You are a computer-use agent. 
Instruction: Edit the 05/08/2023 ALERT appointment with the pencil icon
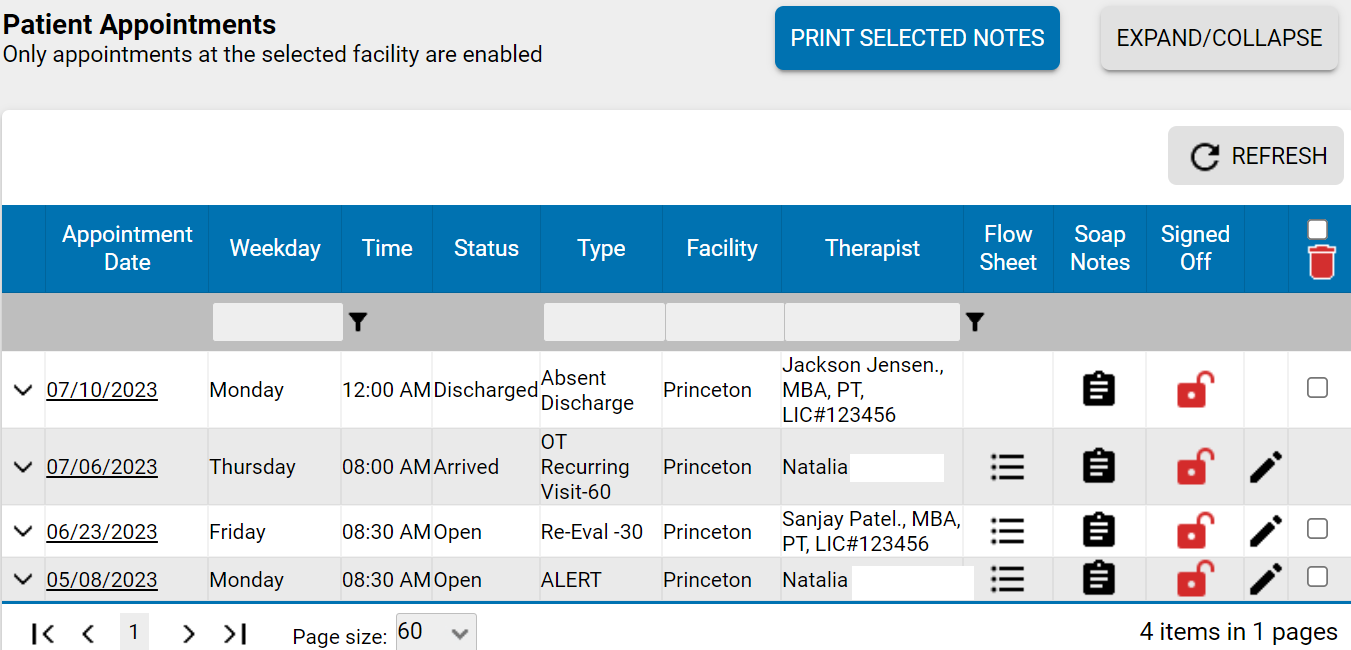tap(1265, 579)
